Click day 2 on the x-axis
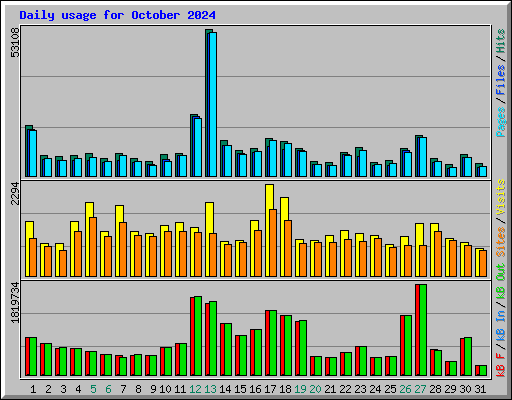 coord(48,389)
